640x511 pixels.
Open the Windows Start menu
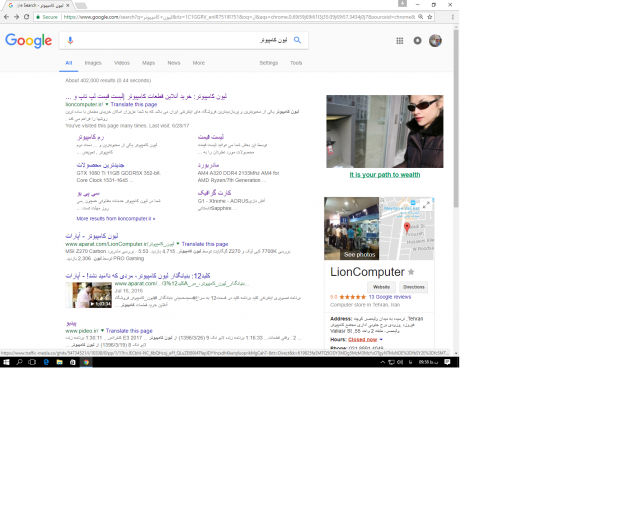[6, 362]
